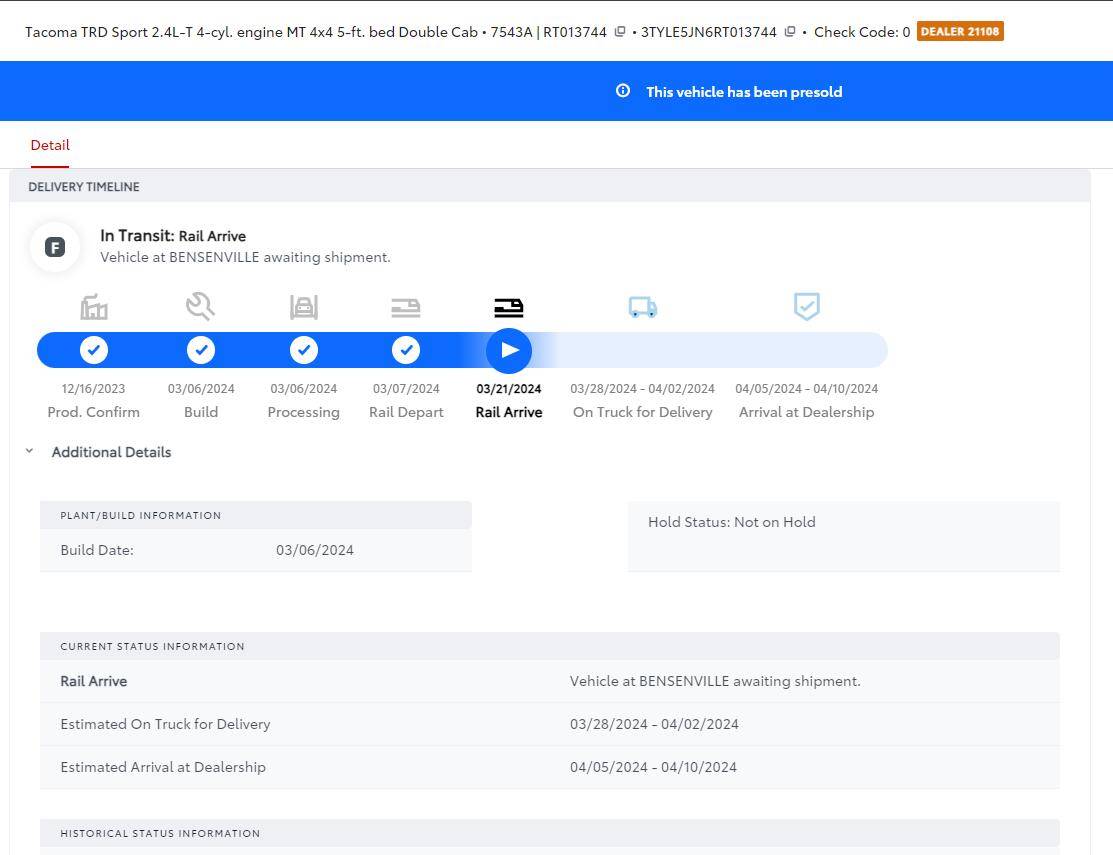Click the Build wrench icon

pyautogui.click(x=200, y=307)
